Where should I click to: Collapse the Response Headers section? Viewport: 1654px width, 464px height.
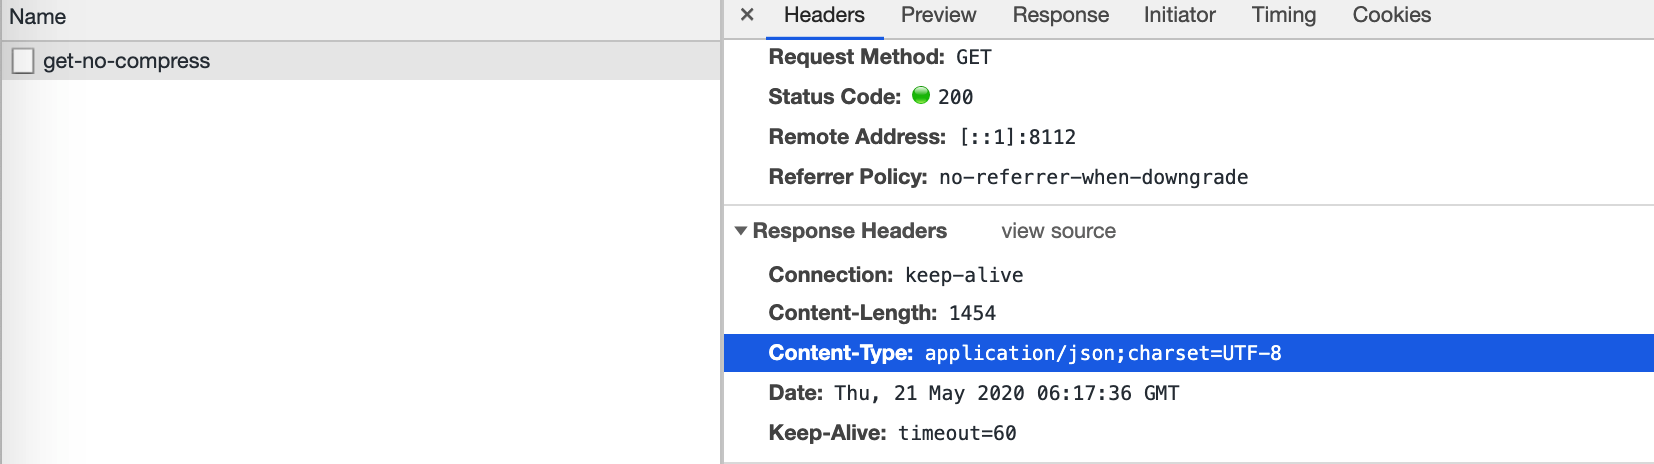[741, 231]
